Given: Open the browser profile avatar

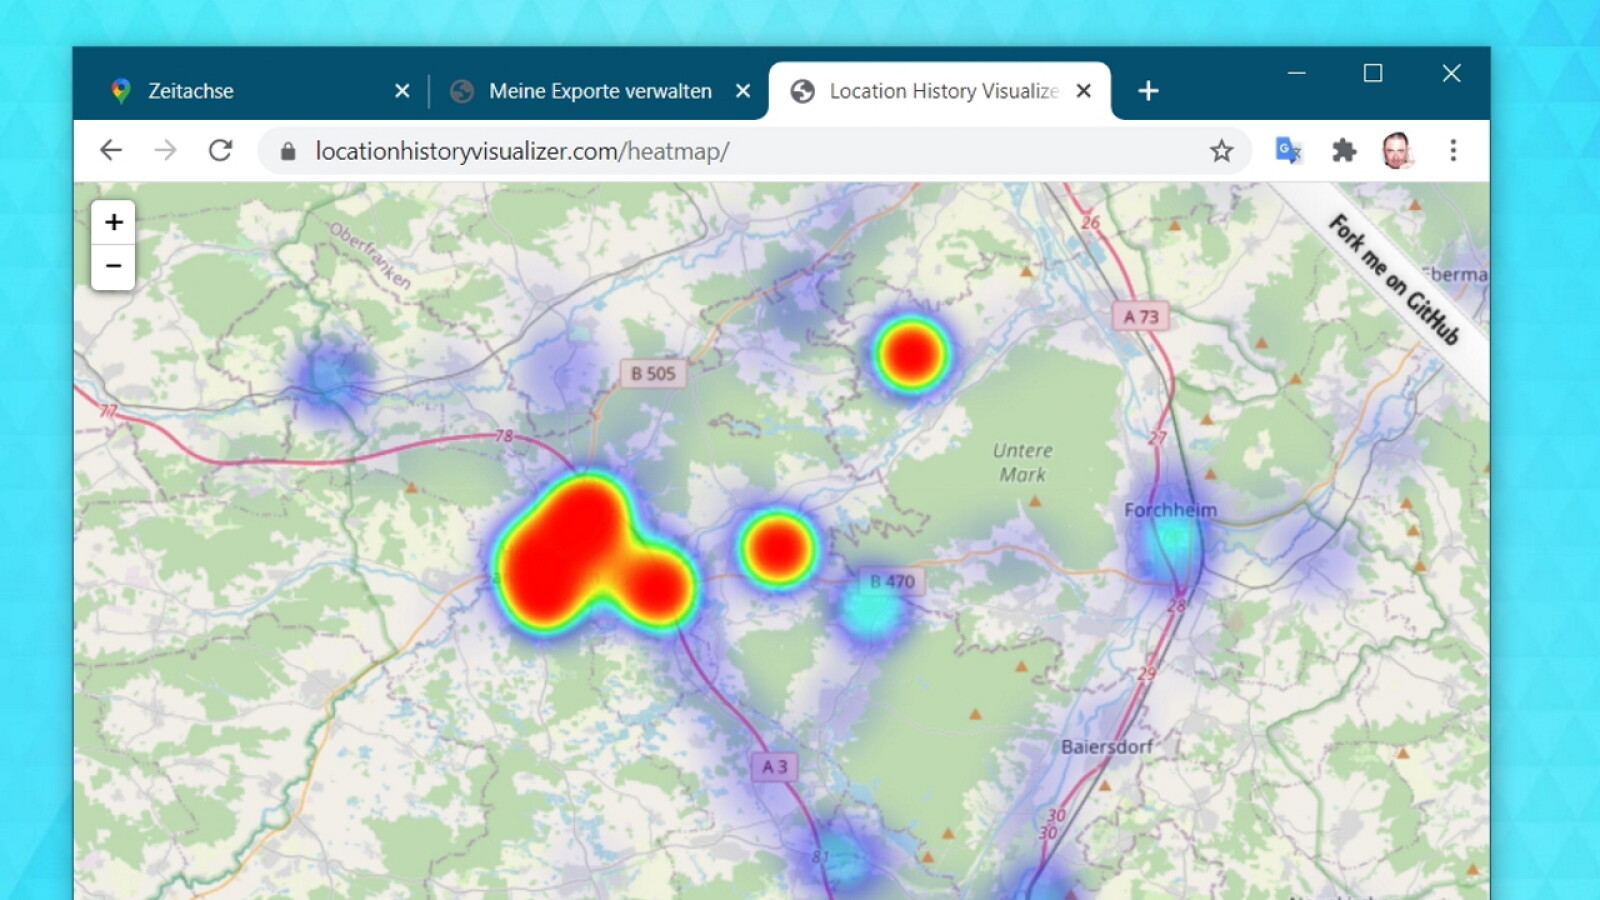Looking at the screenshot, I should click(x=1398, y=151).
